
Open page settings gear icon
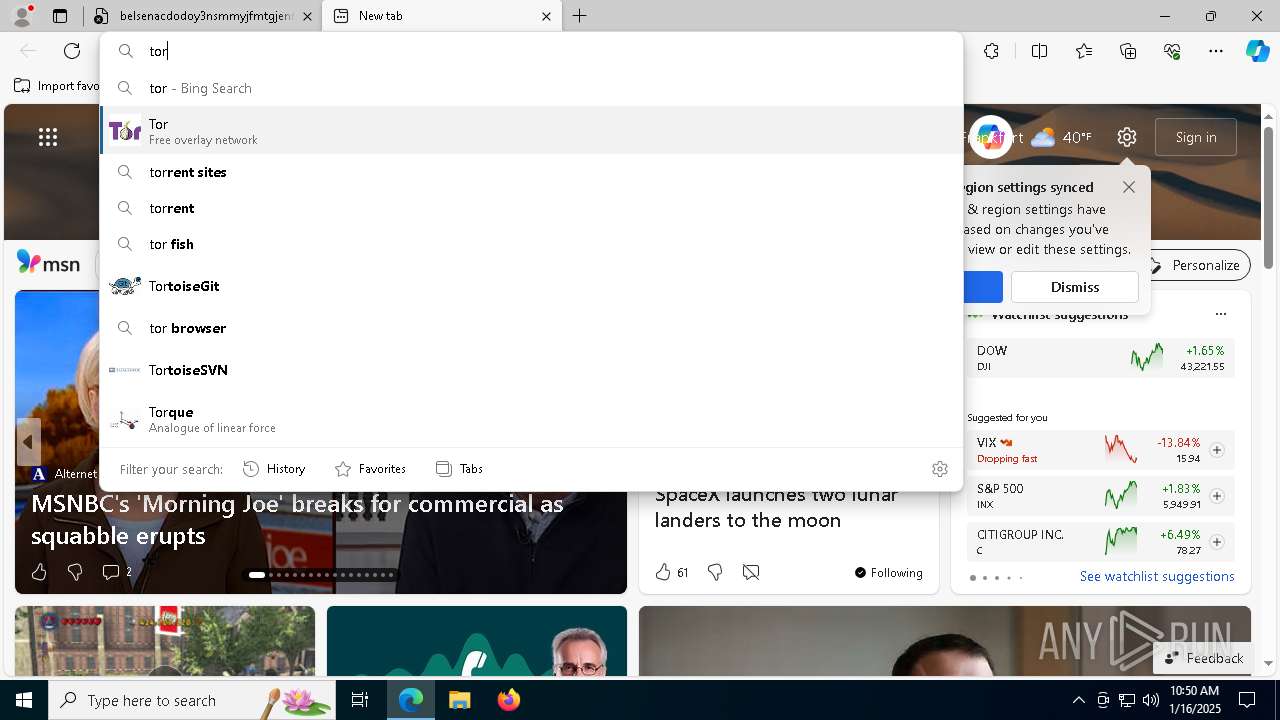1127,137
